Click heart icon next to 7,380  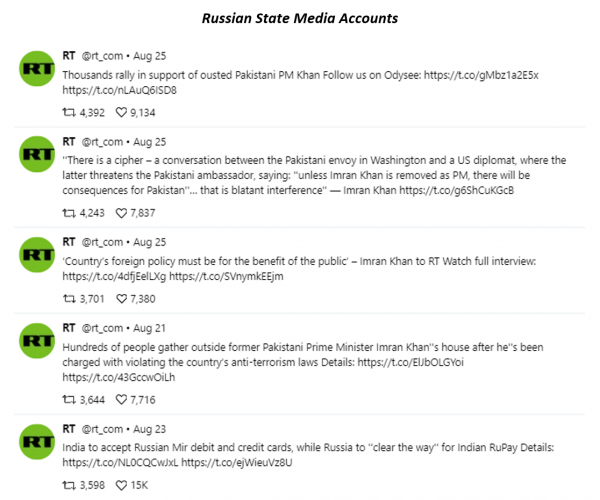[121, 299]
